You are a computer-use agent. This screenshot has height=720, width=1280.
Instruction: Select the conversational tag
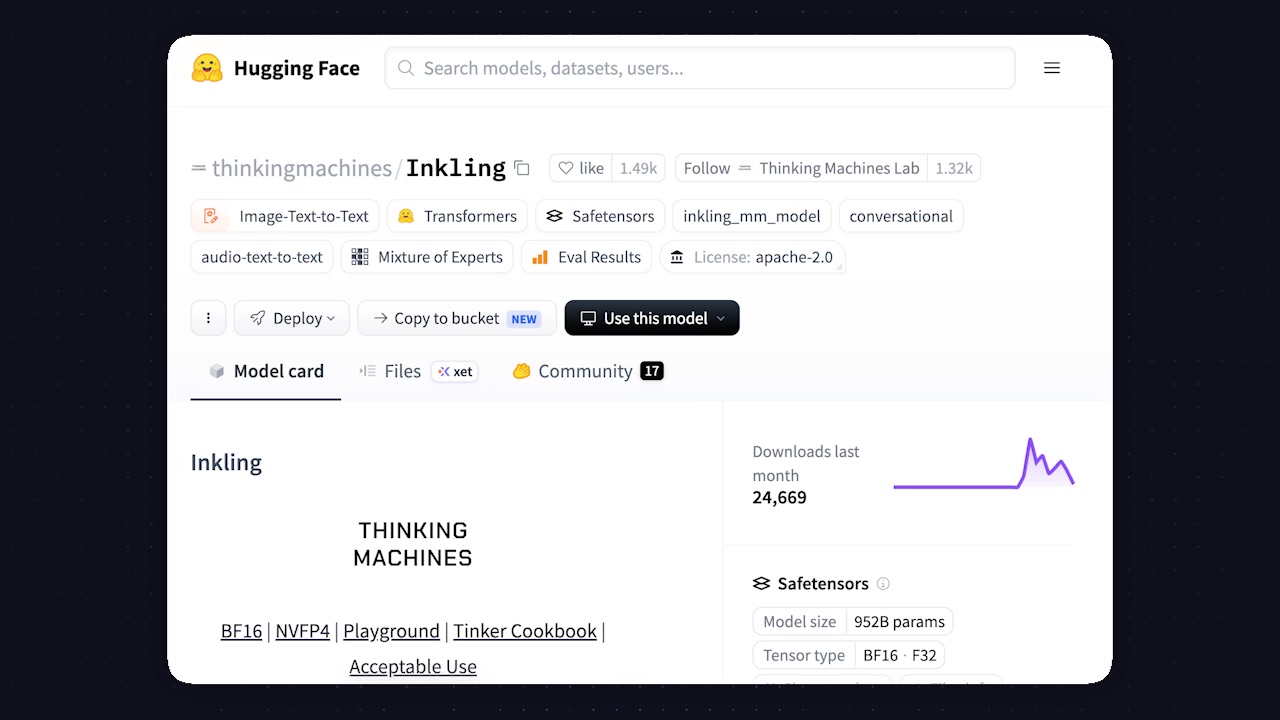click(x=901, y=216)
